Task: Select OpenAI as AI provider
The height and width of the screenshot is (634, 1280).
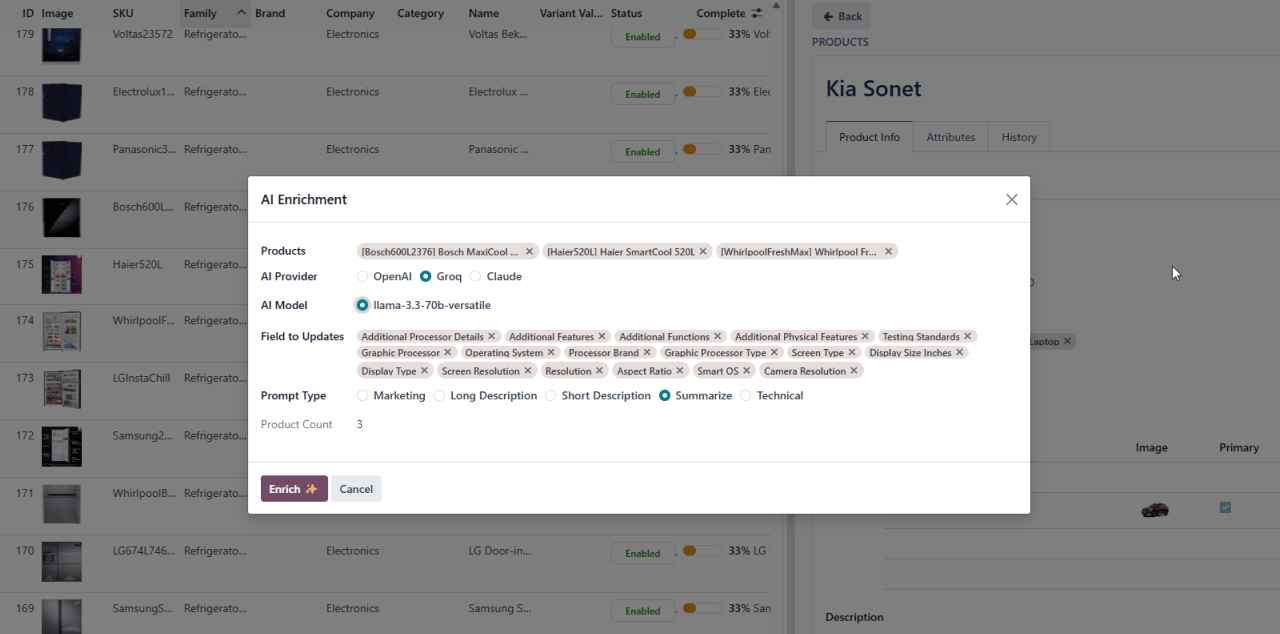Action: [x=363, y=276]
